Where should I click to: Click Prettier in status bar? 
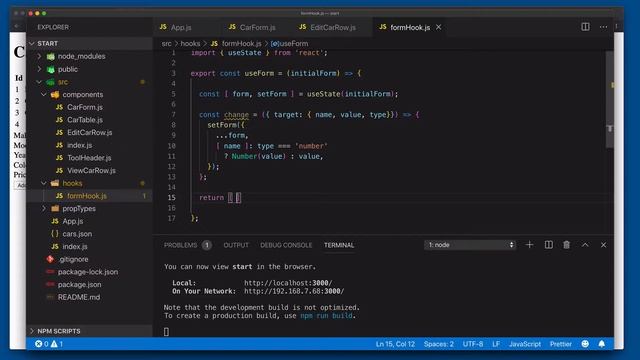560,344
